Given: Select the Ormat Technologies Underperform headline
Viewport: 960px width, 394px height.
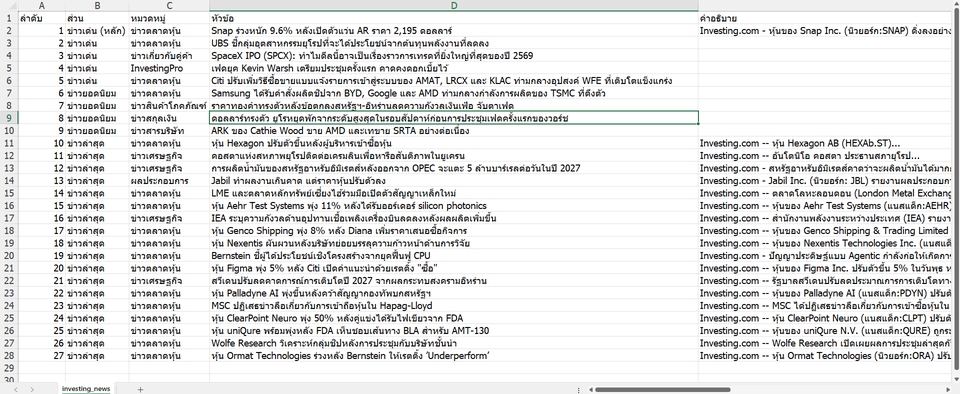Looking at the screenshot, I should coord(454,356).
